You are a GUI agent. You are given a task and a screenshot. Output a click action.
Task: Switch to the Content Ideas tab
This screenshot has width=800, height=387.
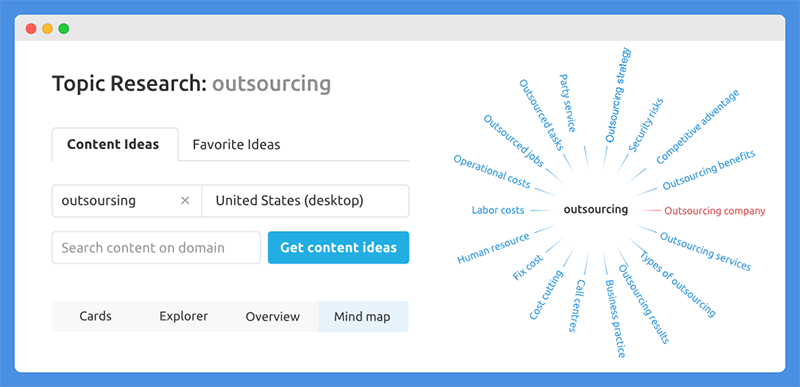pyautogui.click(x=115, y=144)
